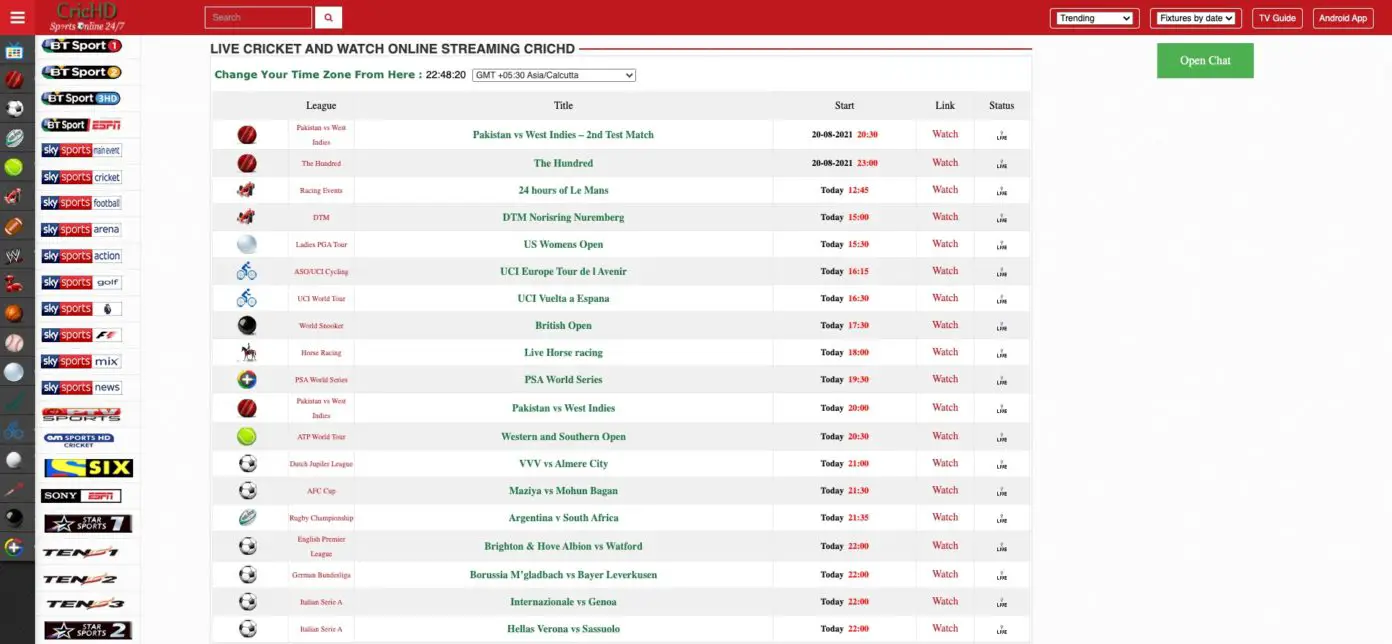
Task: Open the sidebar hamburger menu
Action: (15, 16)
